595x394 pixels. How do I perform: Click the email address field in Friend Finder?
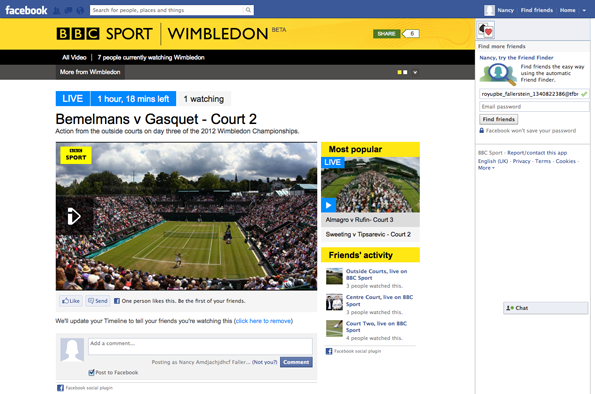coord(534,94)
